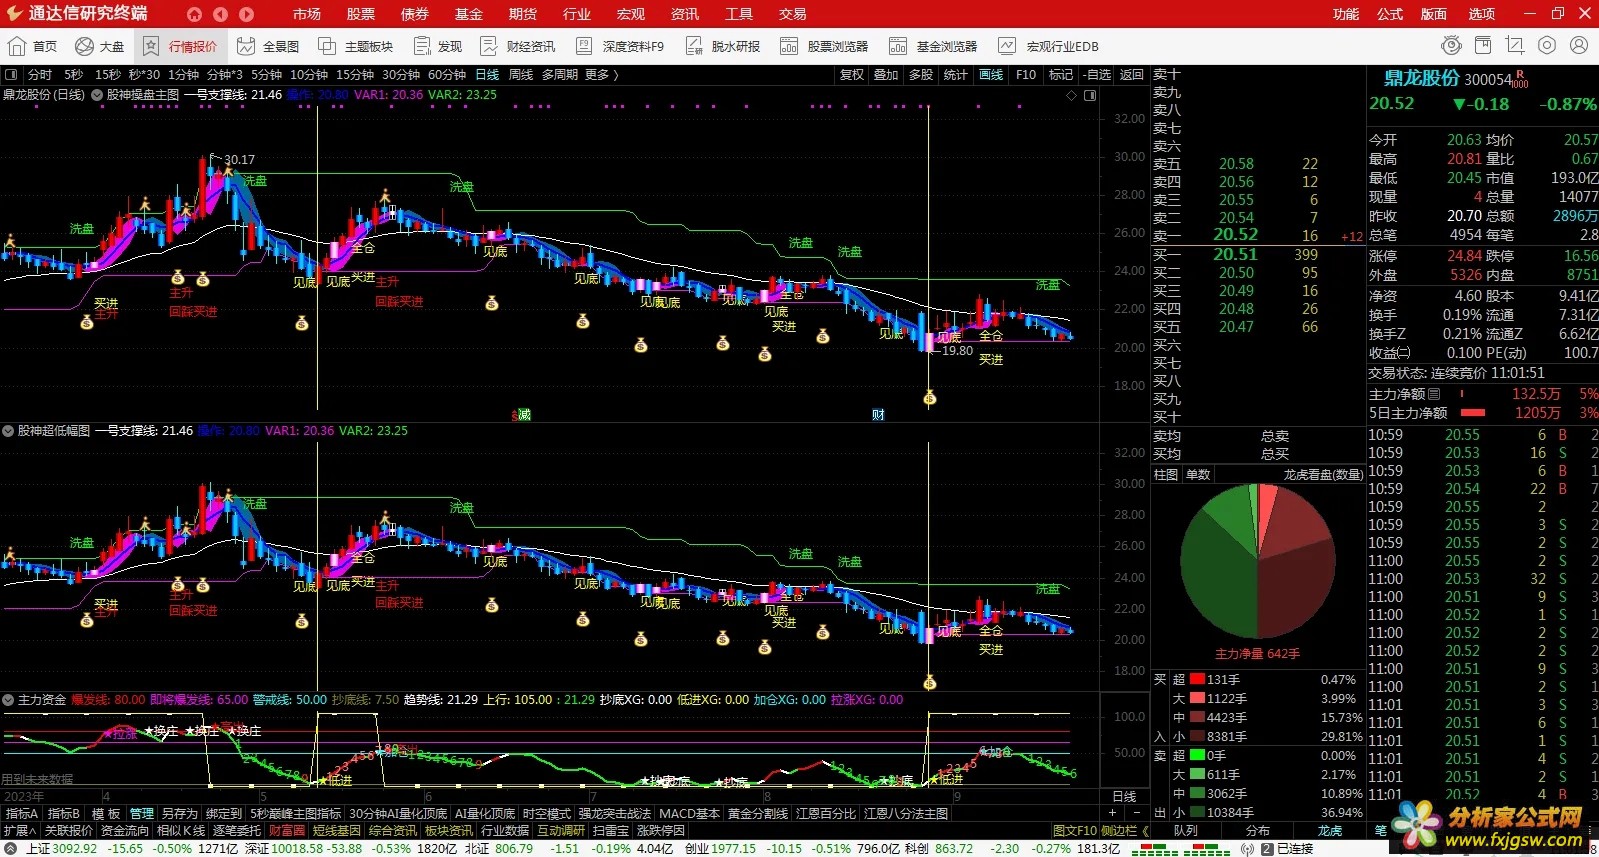The image size is (1599, 857).
Task: Click the F10 button
Action: coord(1026,75)
